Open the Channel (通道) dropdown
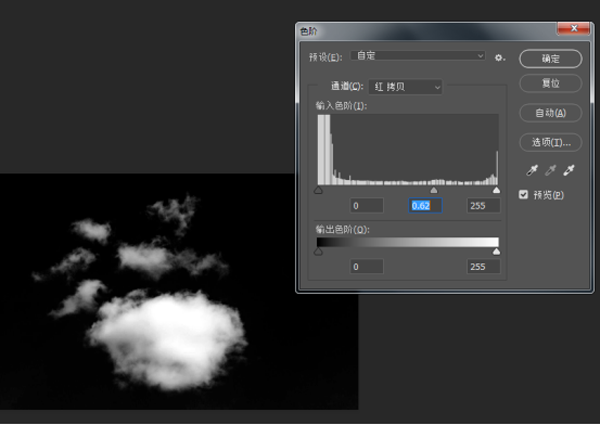600x425 pixels. pyautogui.click(x=405, y=87)
